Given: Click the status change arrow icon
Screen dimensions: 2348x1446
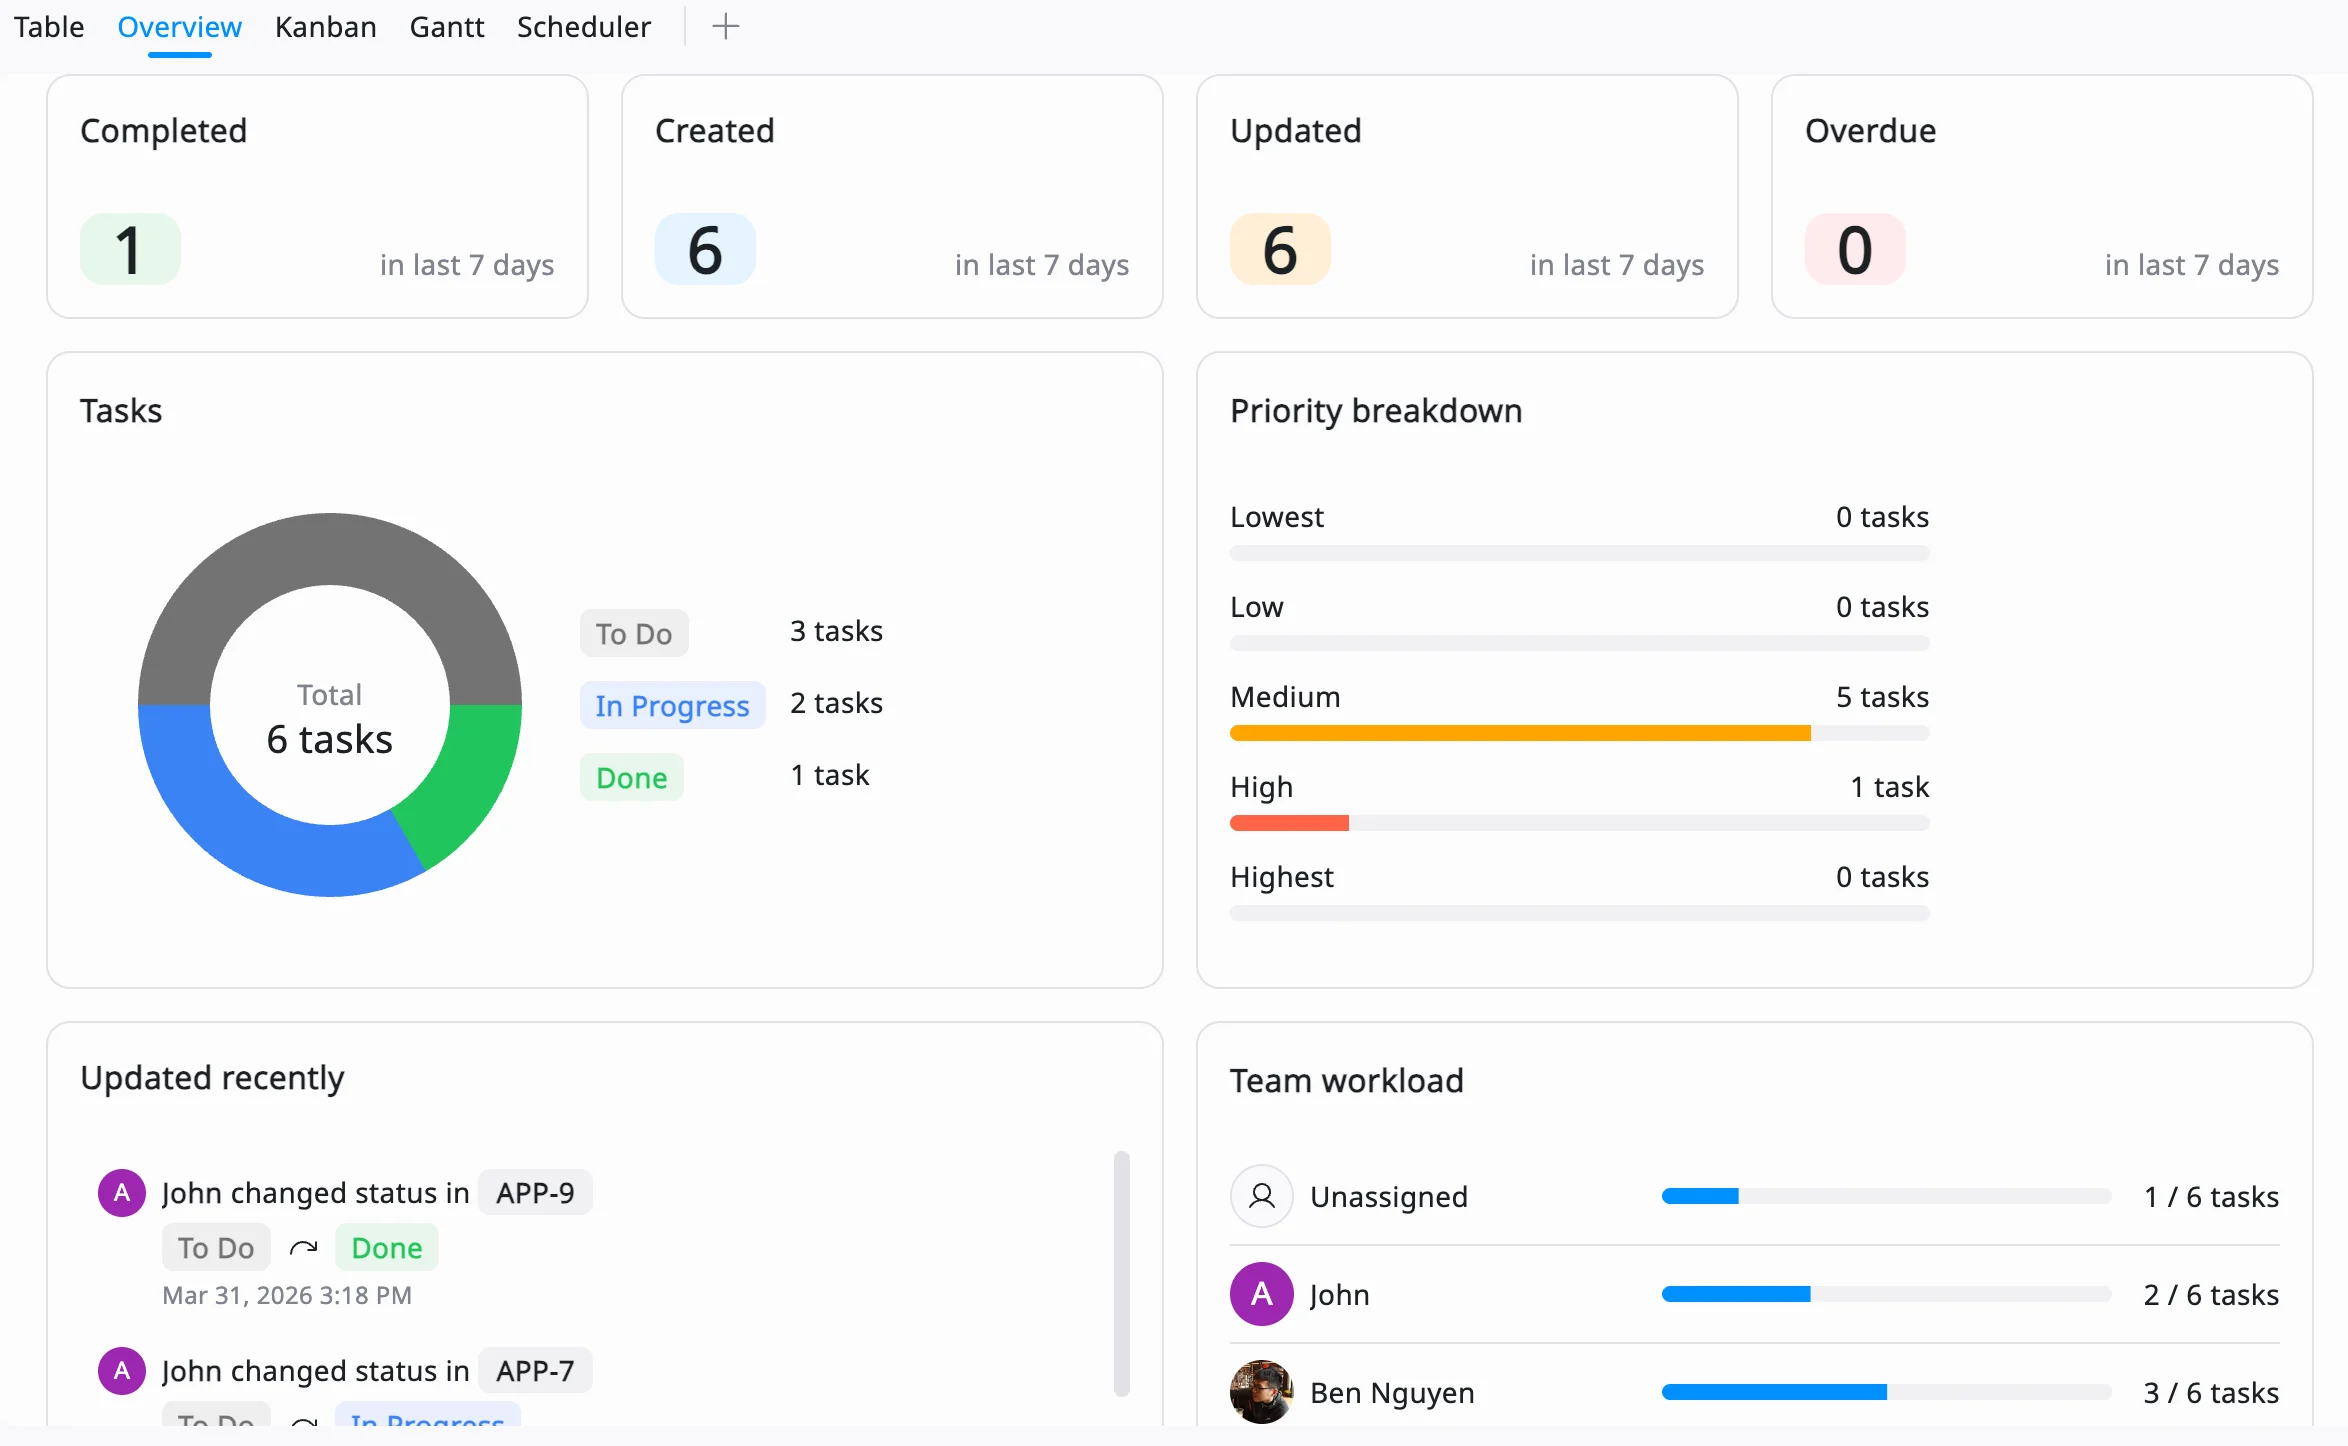Looking at the screenshot, I should 304,1248.
